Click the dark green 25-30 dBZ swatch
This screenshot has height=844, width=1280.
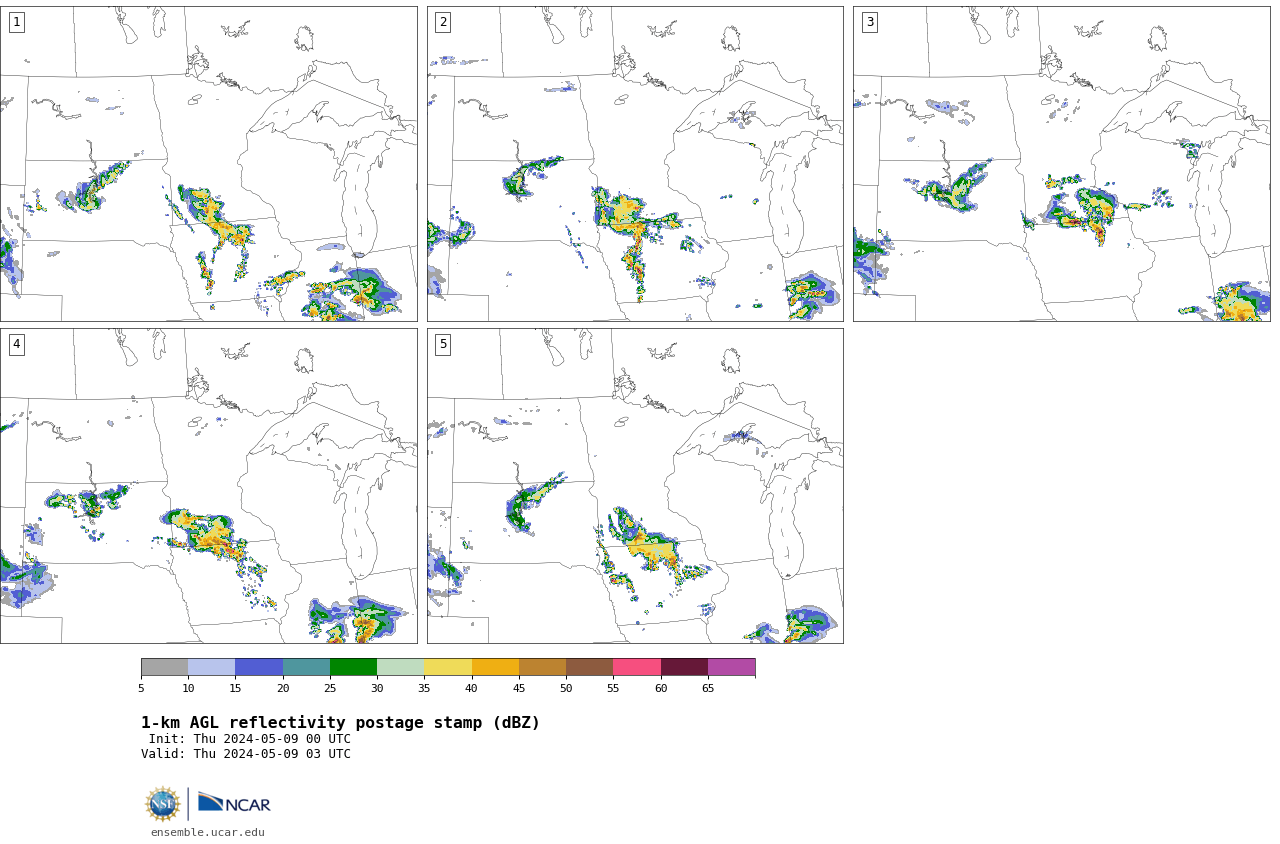point(353,667)
